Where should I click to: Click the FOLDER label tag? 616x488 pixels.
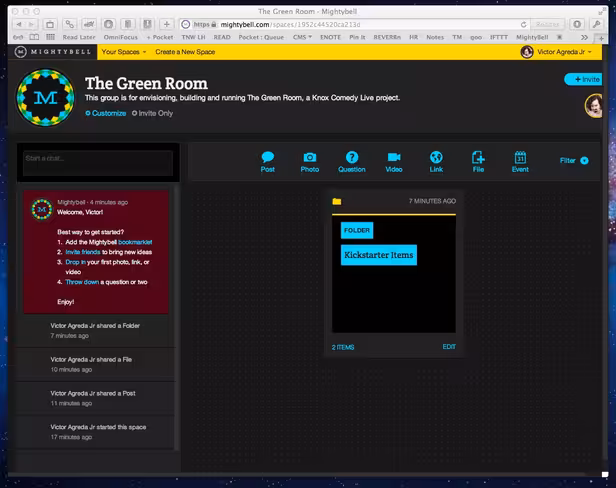click(x=357, y=230)
